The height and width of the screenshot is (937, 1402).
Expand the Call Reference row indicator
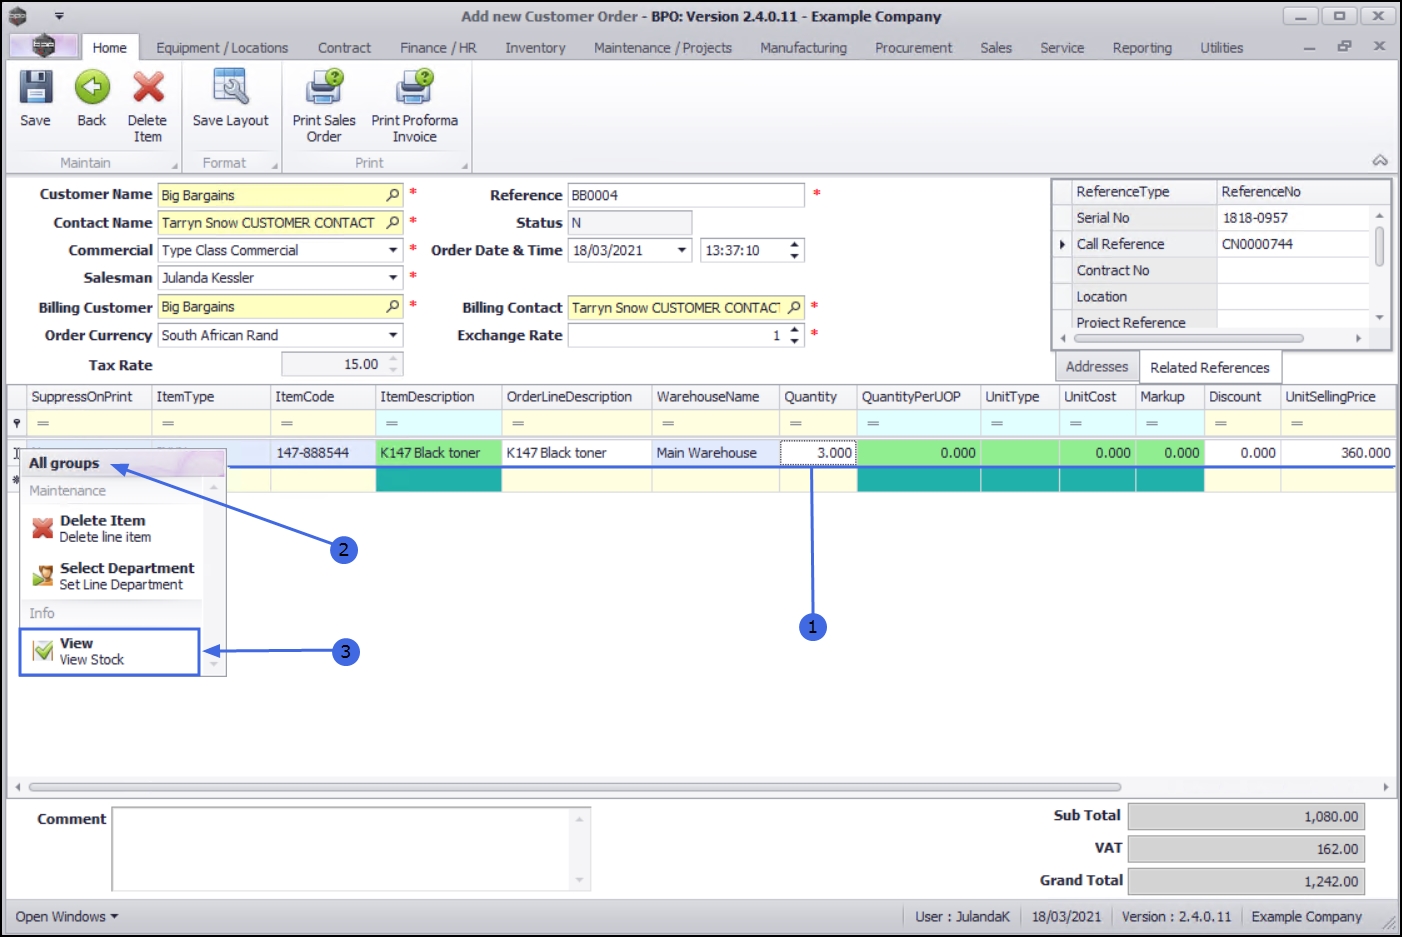coord(1062,244)
